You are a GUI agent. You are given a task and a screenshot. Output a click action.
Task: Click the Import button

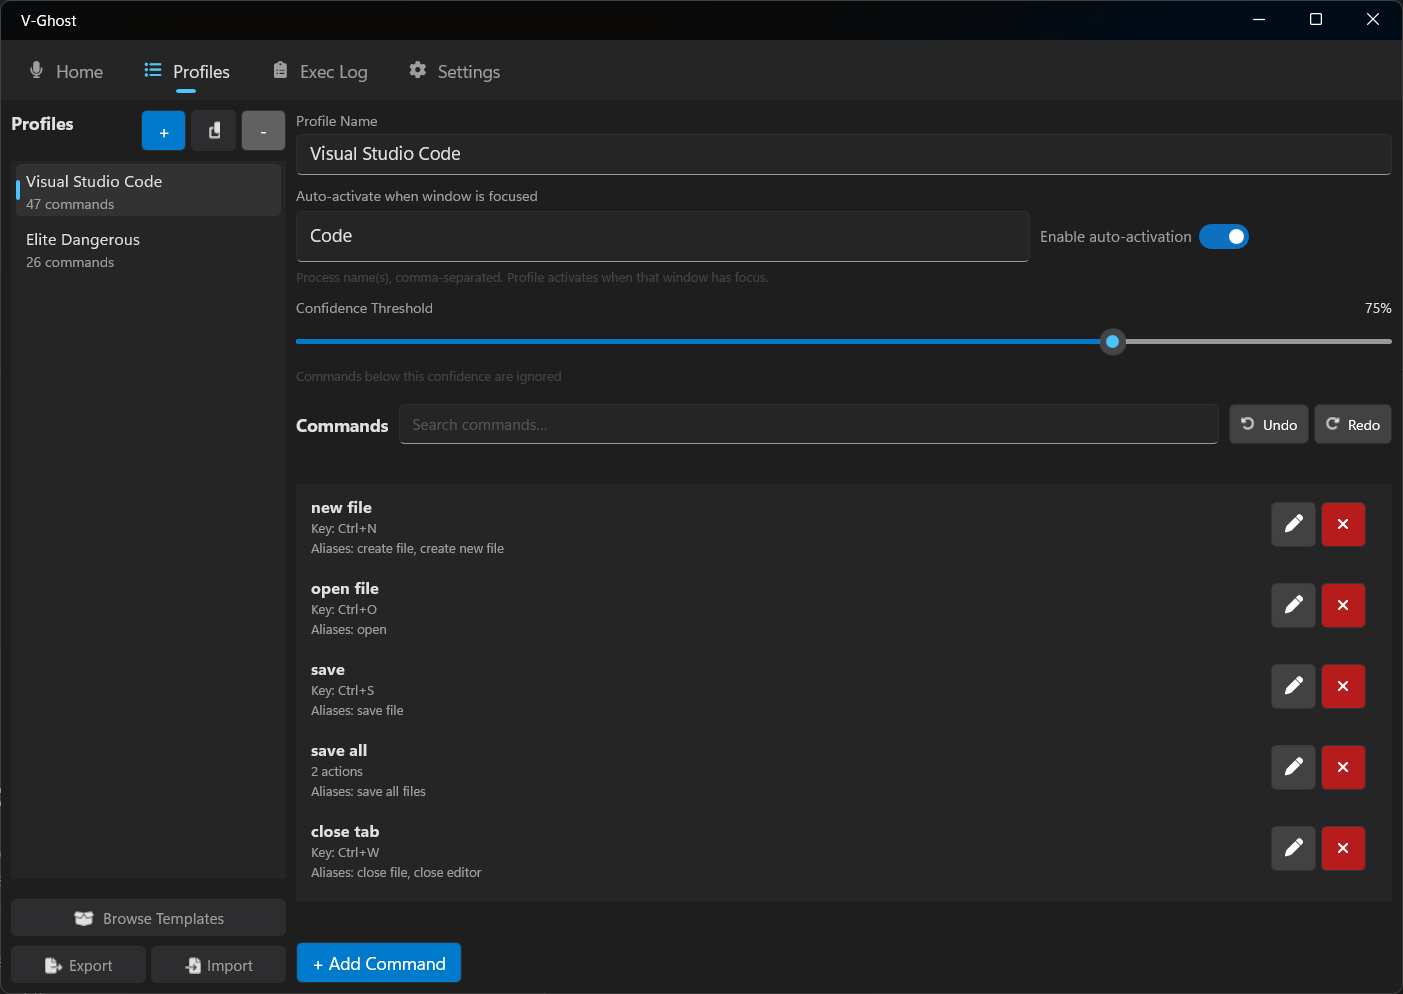218,965
